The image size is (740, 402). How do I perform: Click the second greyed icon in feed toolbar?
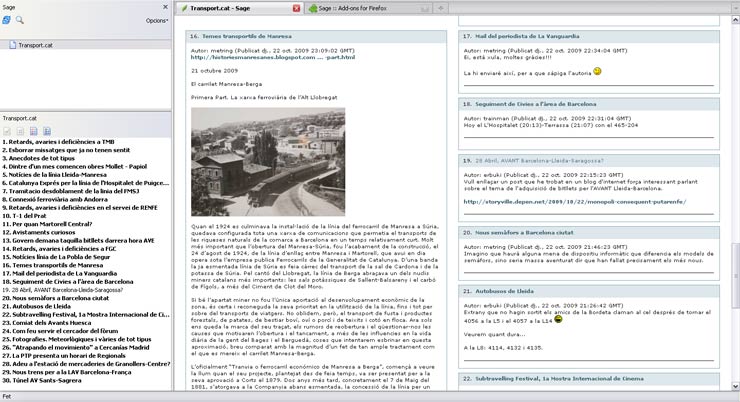[20, 131]
